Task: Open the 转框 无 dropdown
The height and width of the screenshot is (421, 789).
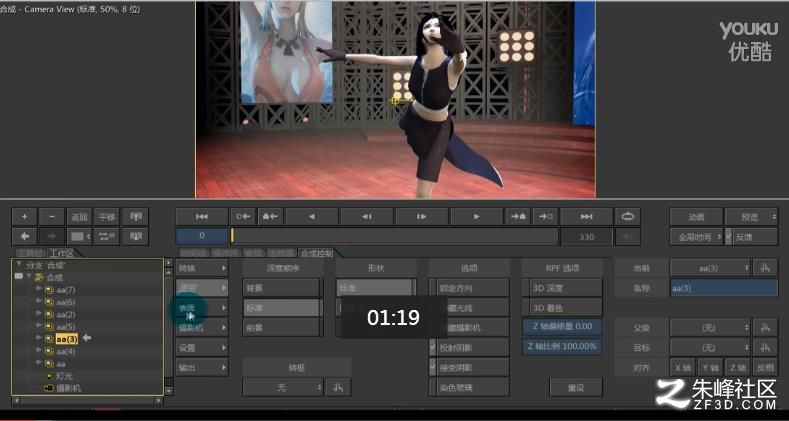Action: pos(283,387)
